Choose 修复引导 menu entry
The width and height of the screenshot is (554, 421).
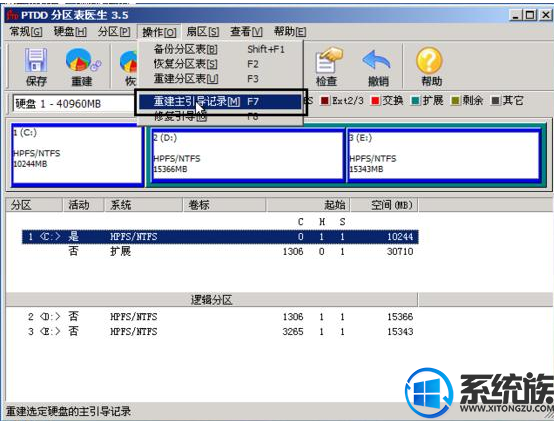pyautogui.click(x=220, y=116)
